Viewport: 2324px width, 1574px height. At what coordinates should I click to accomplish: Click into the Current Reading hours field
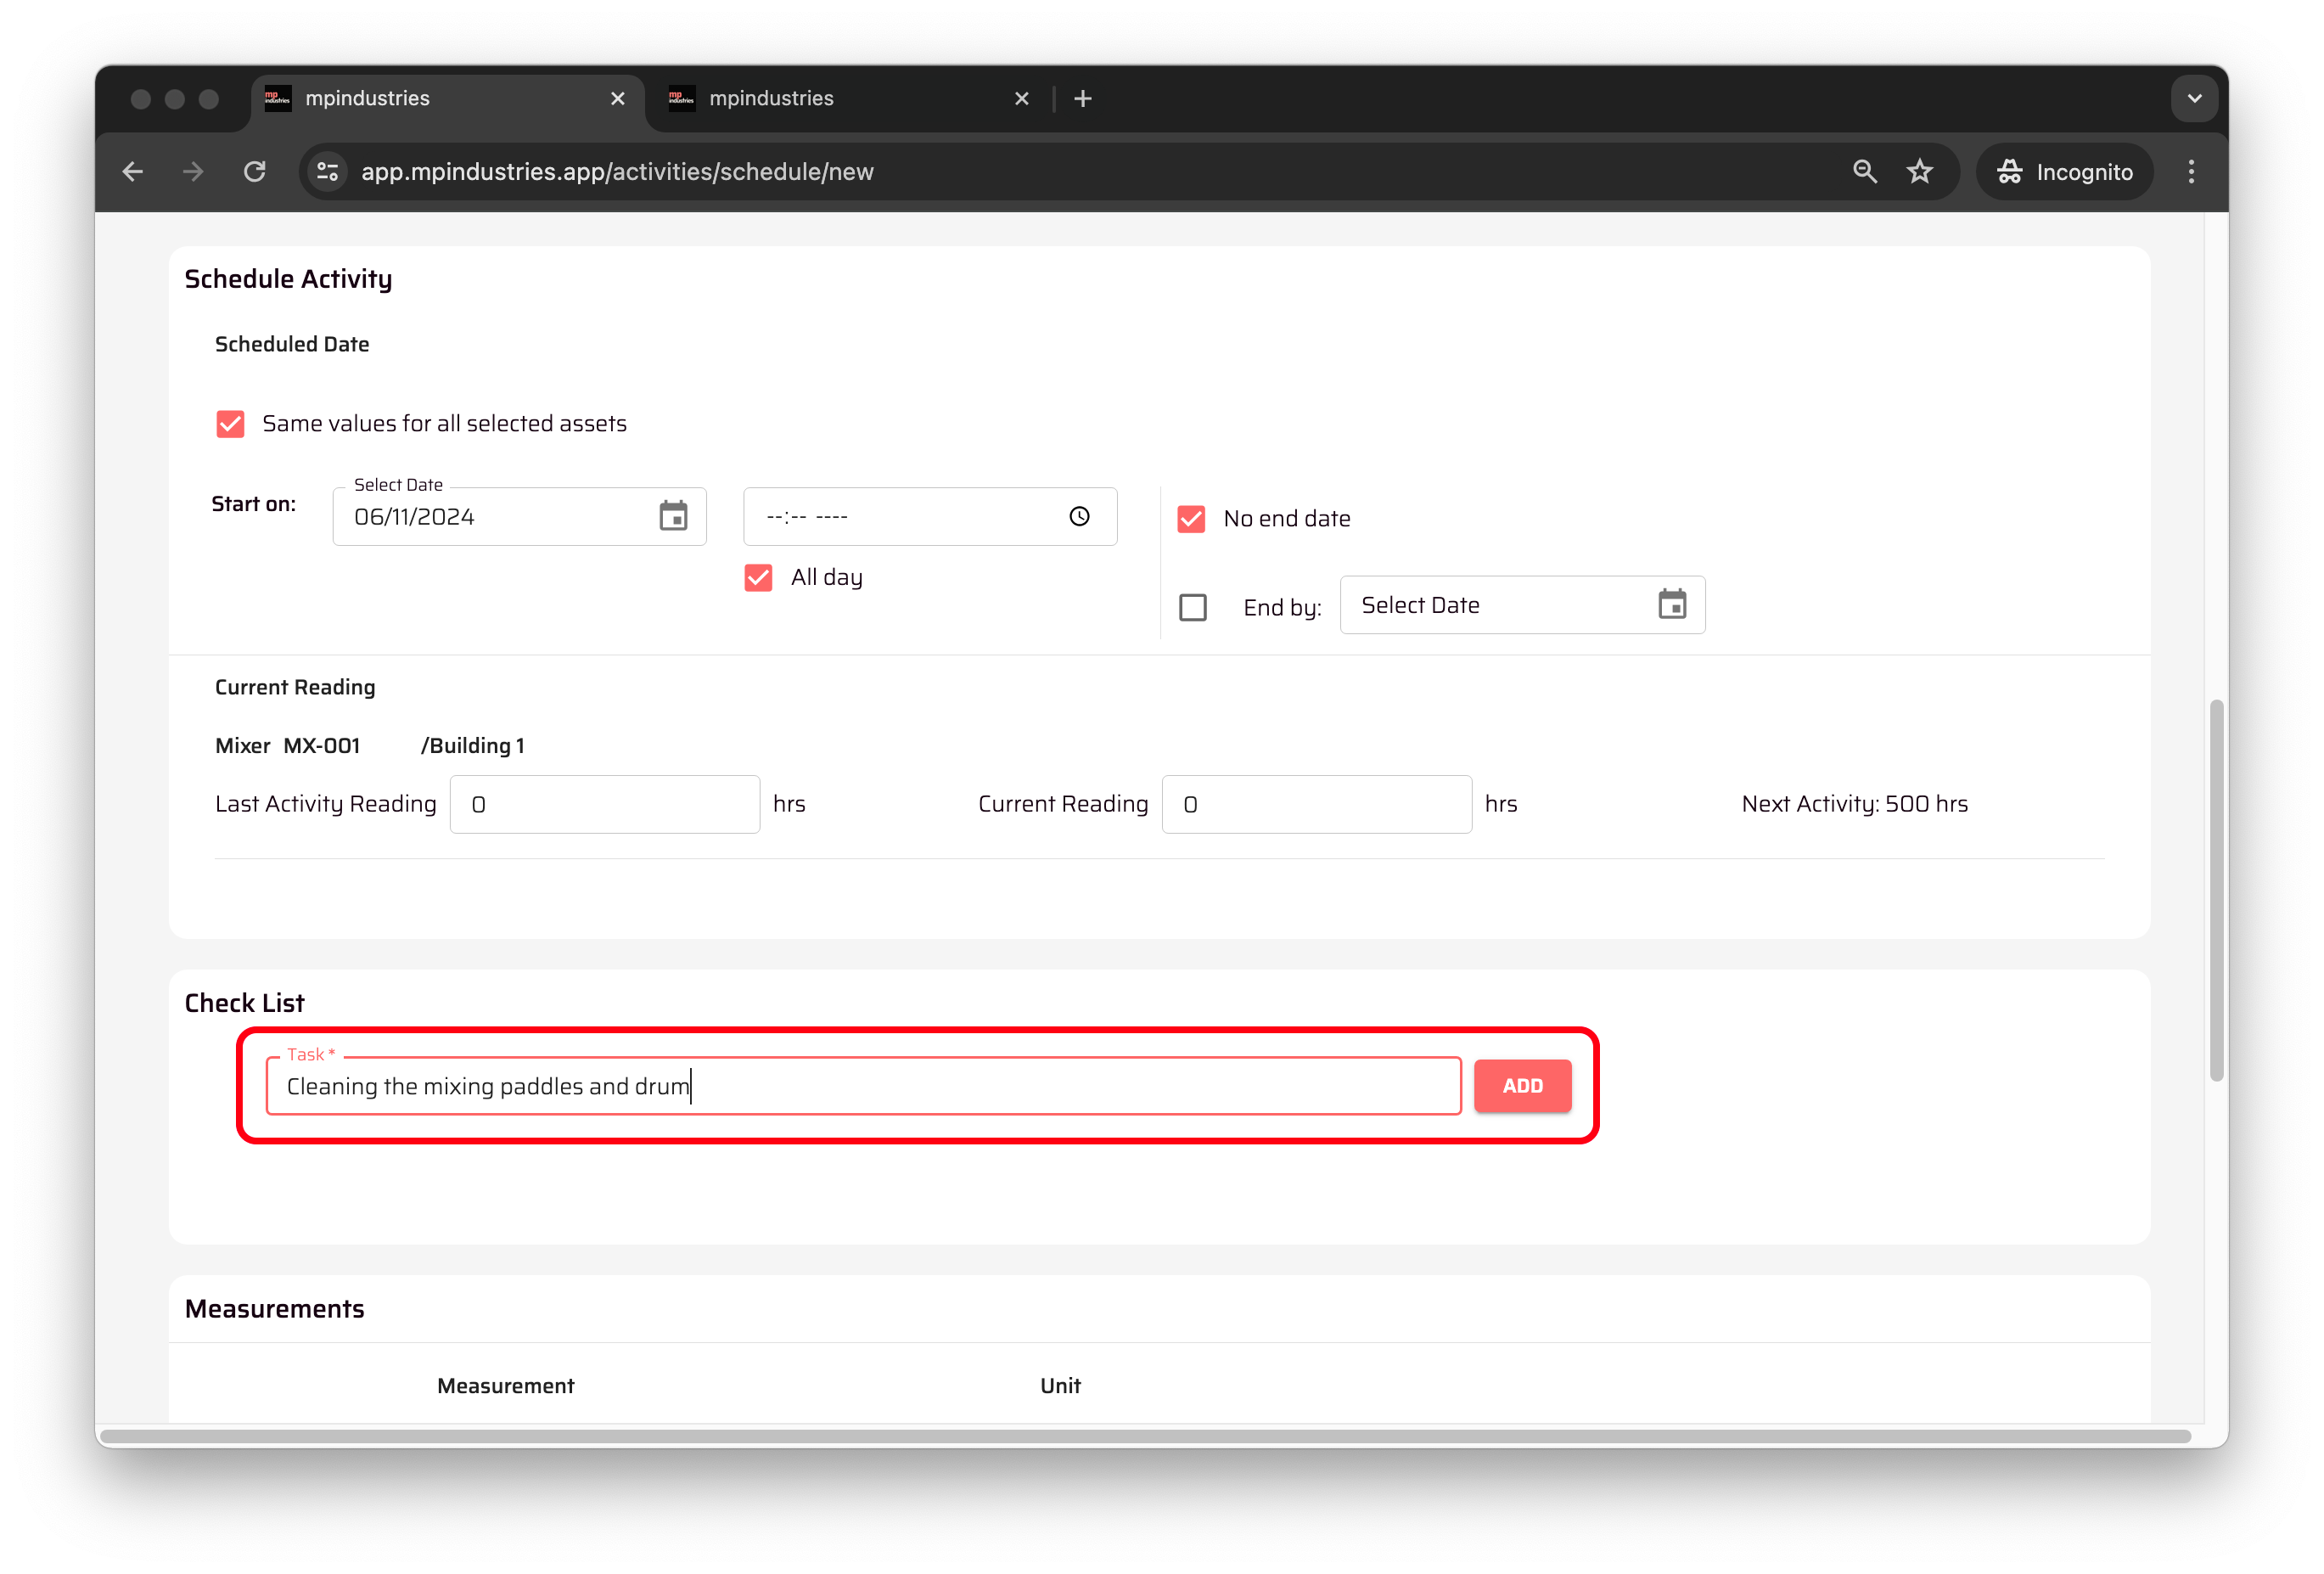coord(1316,805)
